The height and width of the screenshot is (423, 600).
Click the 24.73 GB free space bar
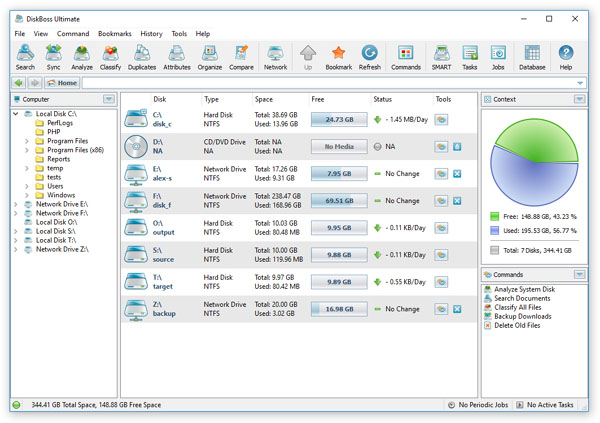point(340,119)
